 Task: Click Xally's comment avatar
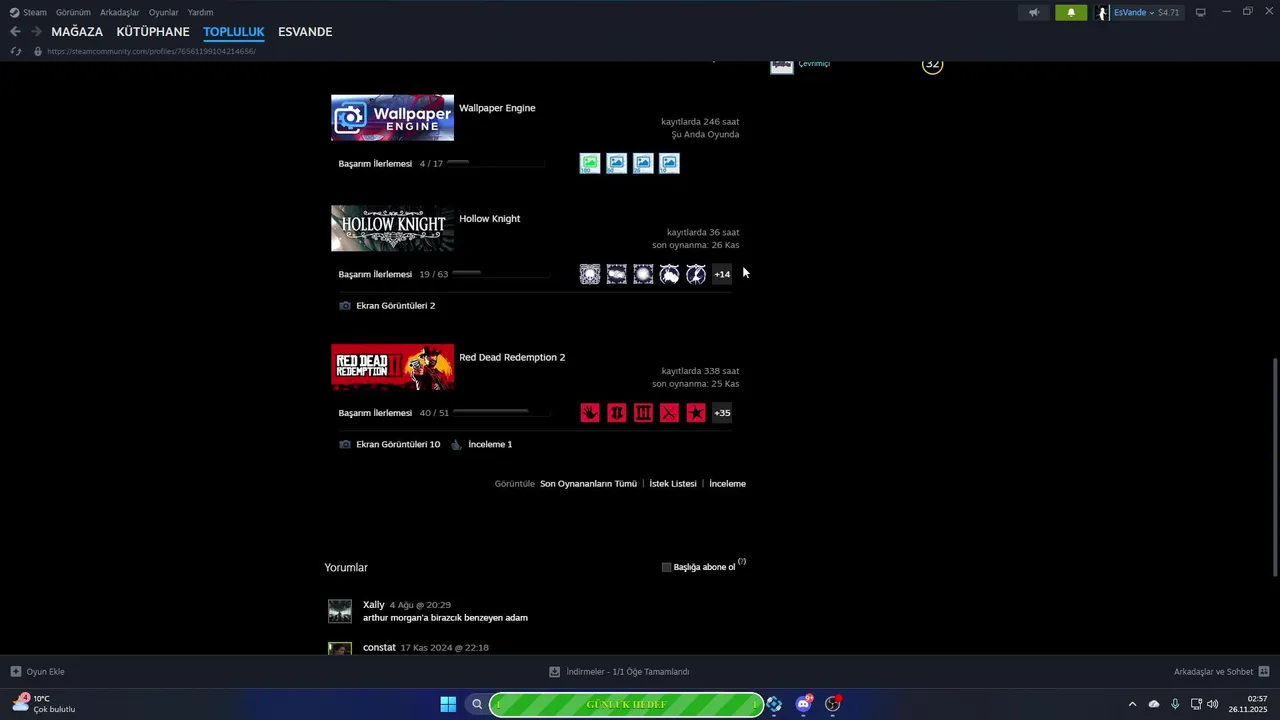click(x=340, y=611)
